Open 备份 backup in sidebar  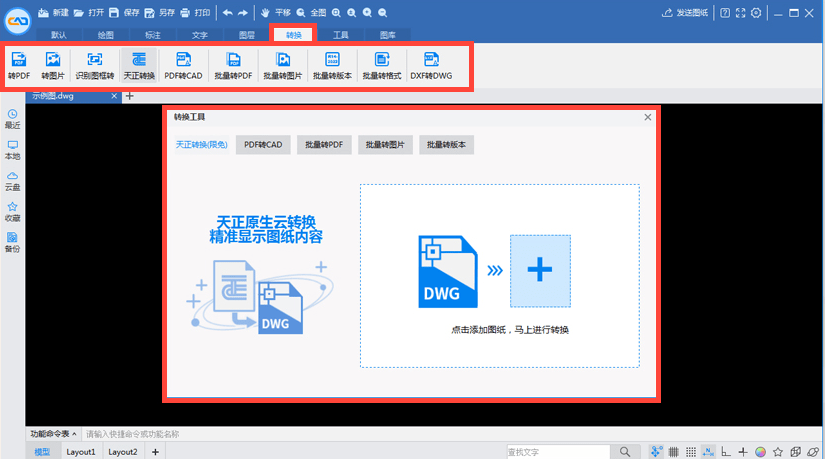(x=13, y=243)
